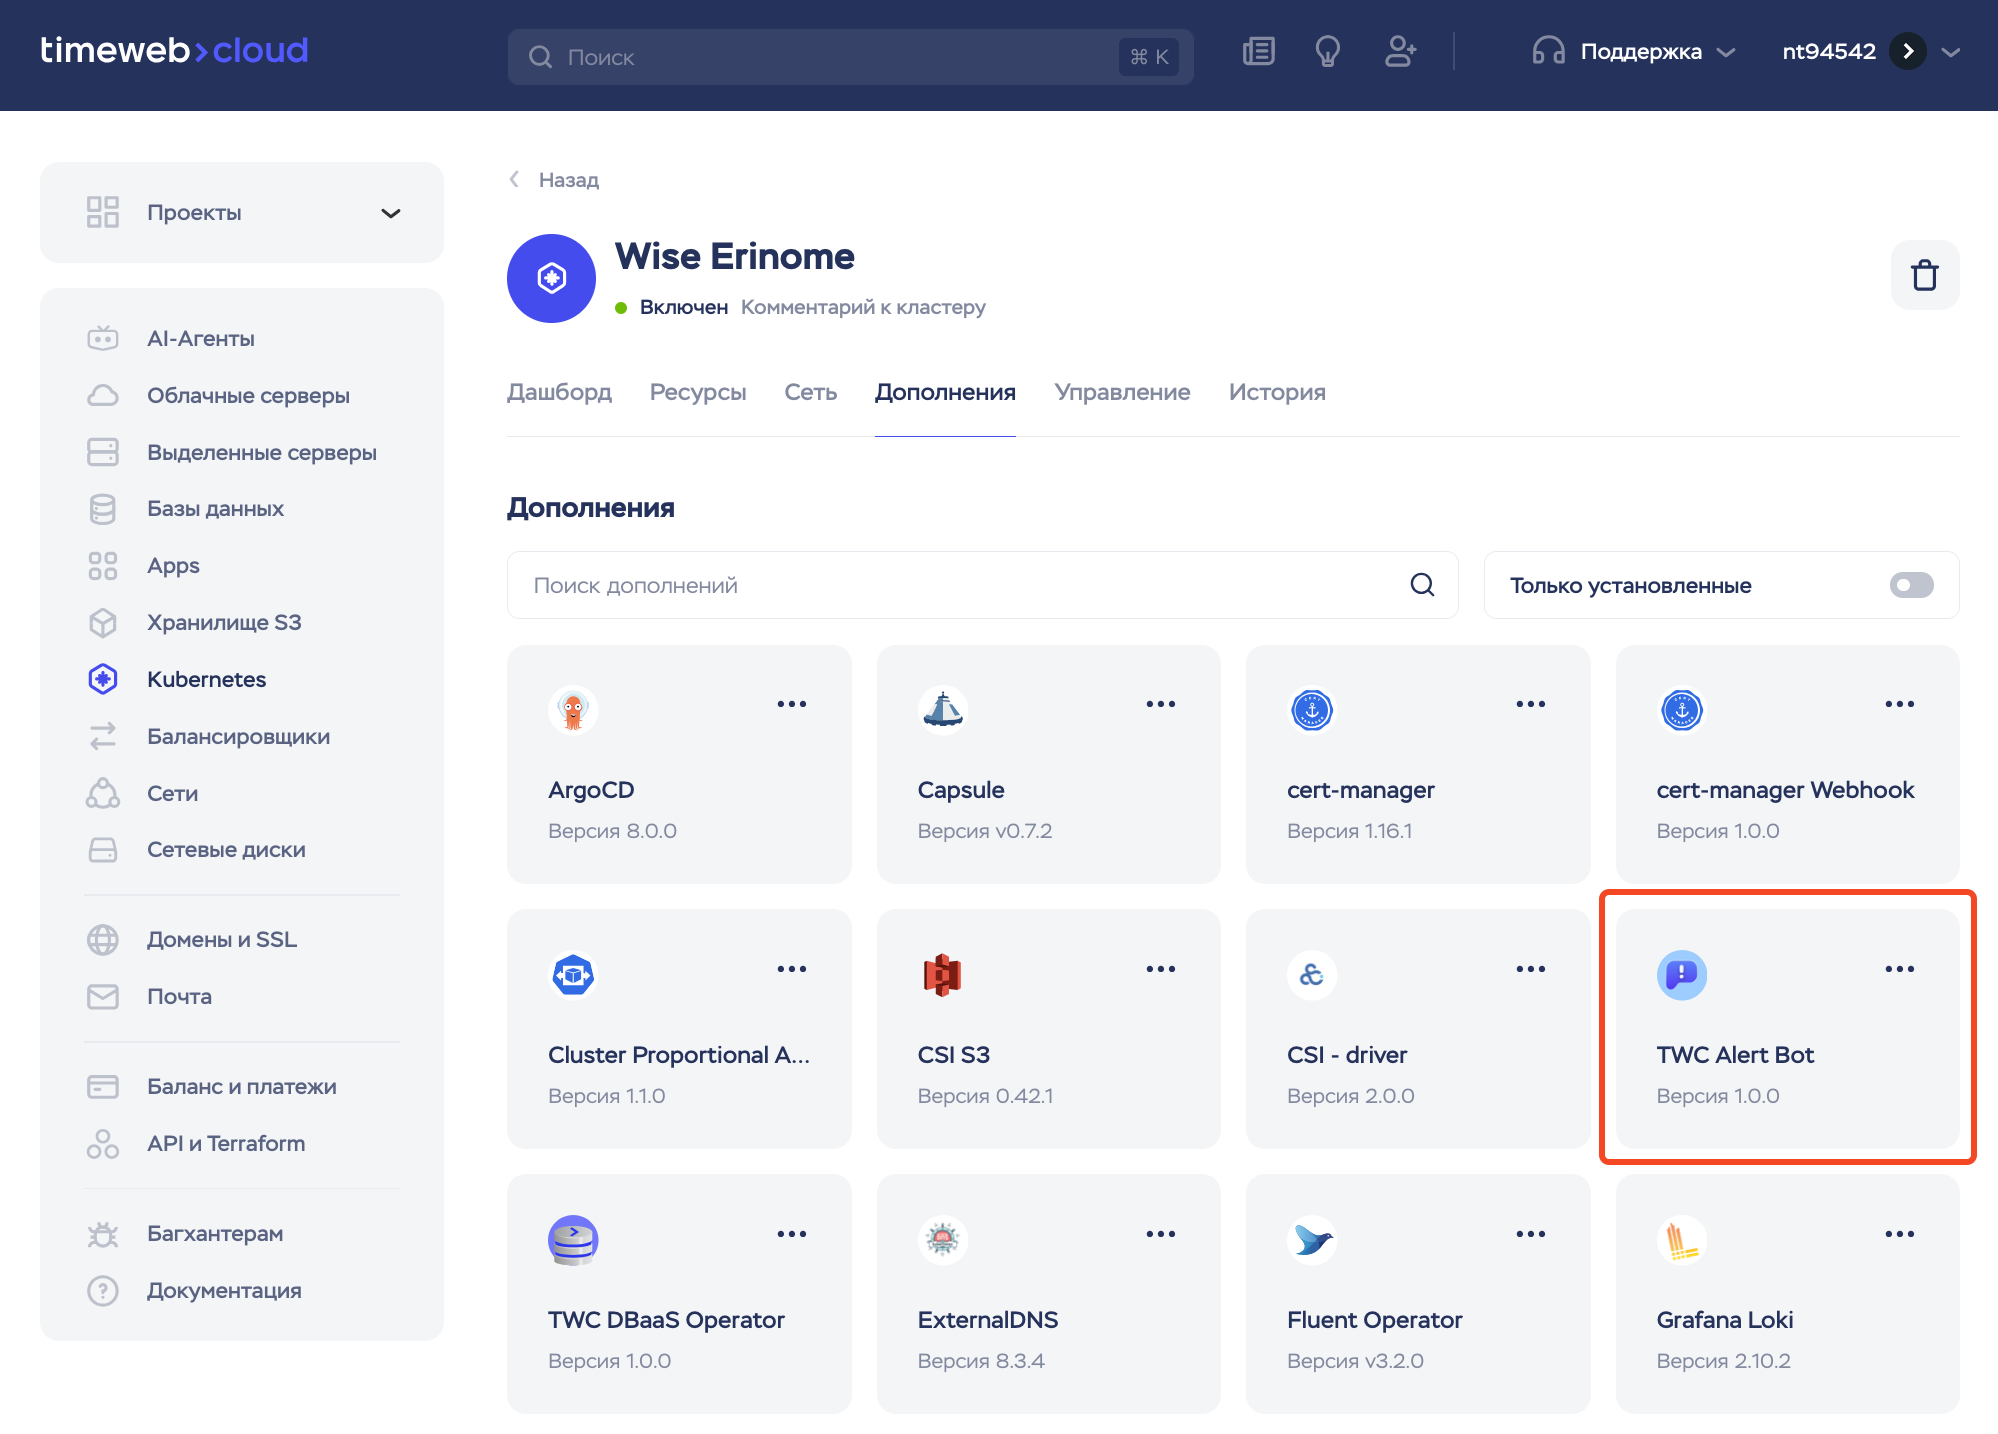This screenshot has width=1998, height=1434.
Task: Open three-dot menu for Grafana Loki
Action: click(x=1900, y=1234)
